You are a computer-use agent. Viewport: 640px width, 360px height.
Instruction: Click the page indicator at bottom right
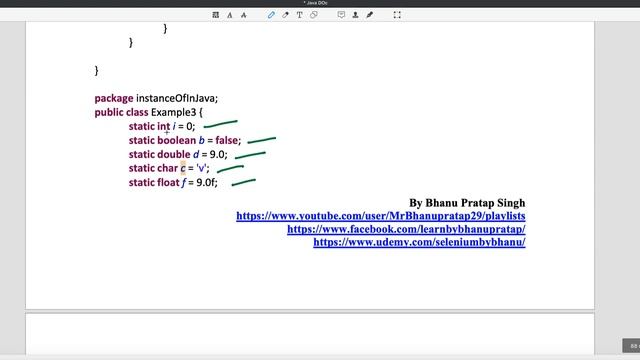(x=631, y=346)
